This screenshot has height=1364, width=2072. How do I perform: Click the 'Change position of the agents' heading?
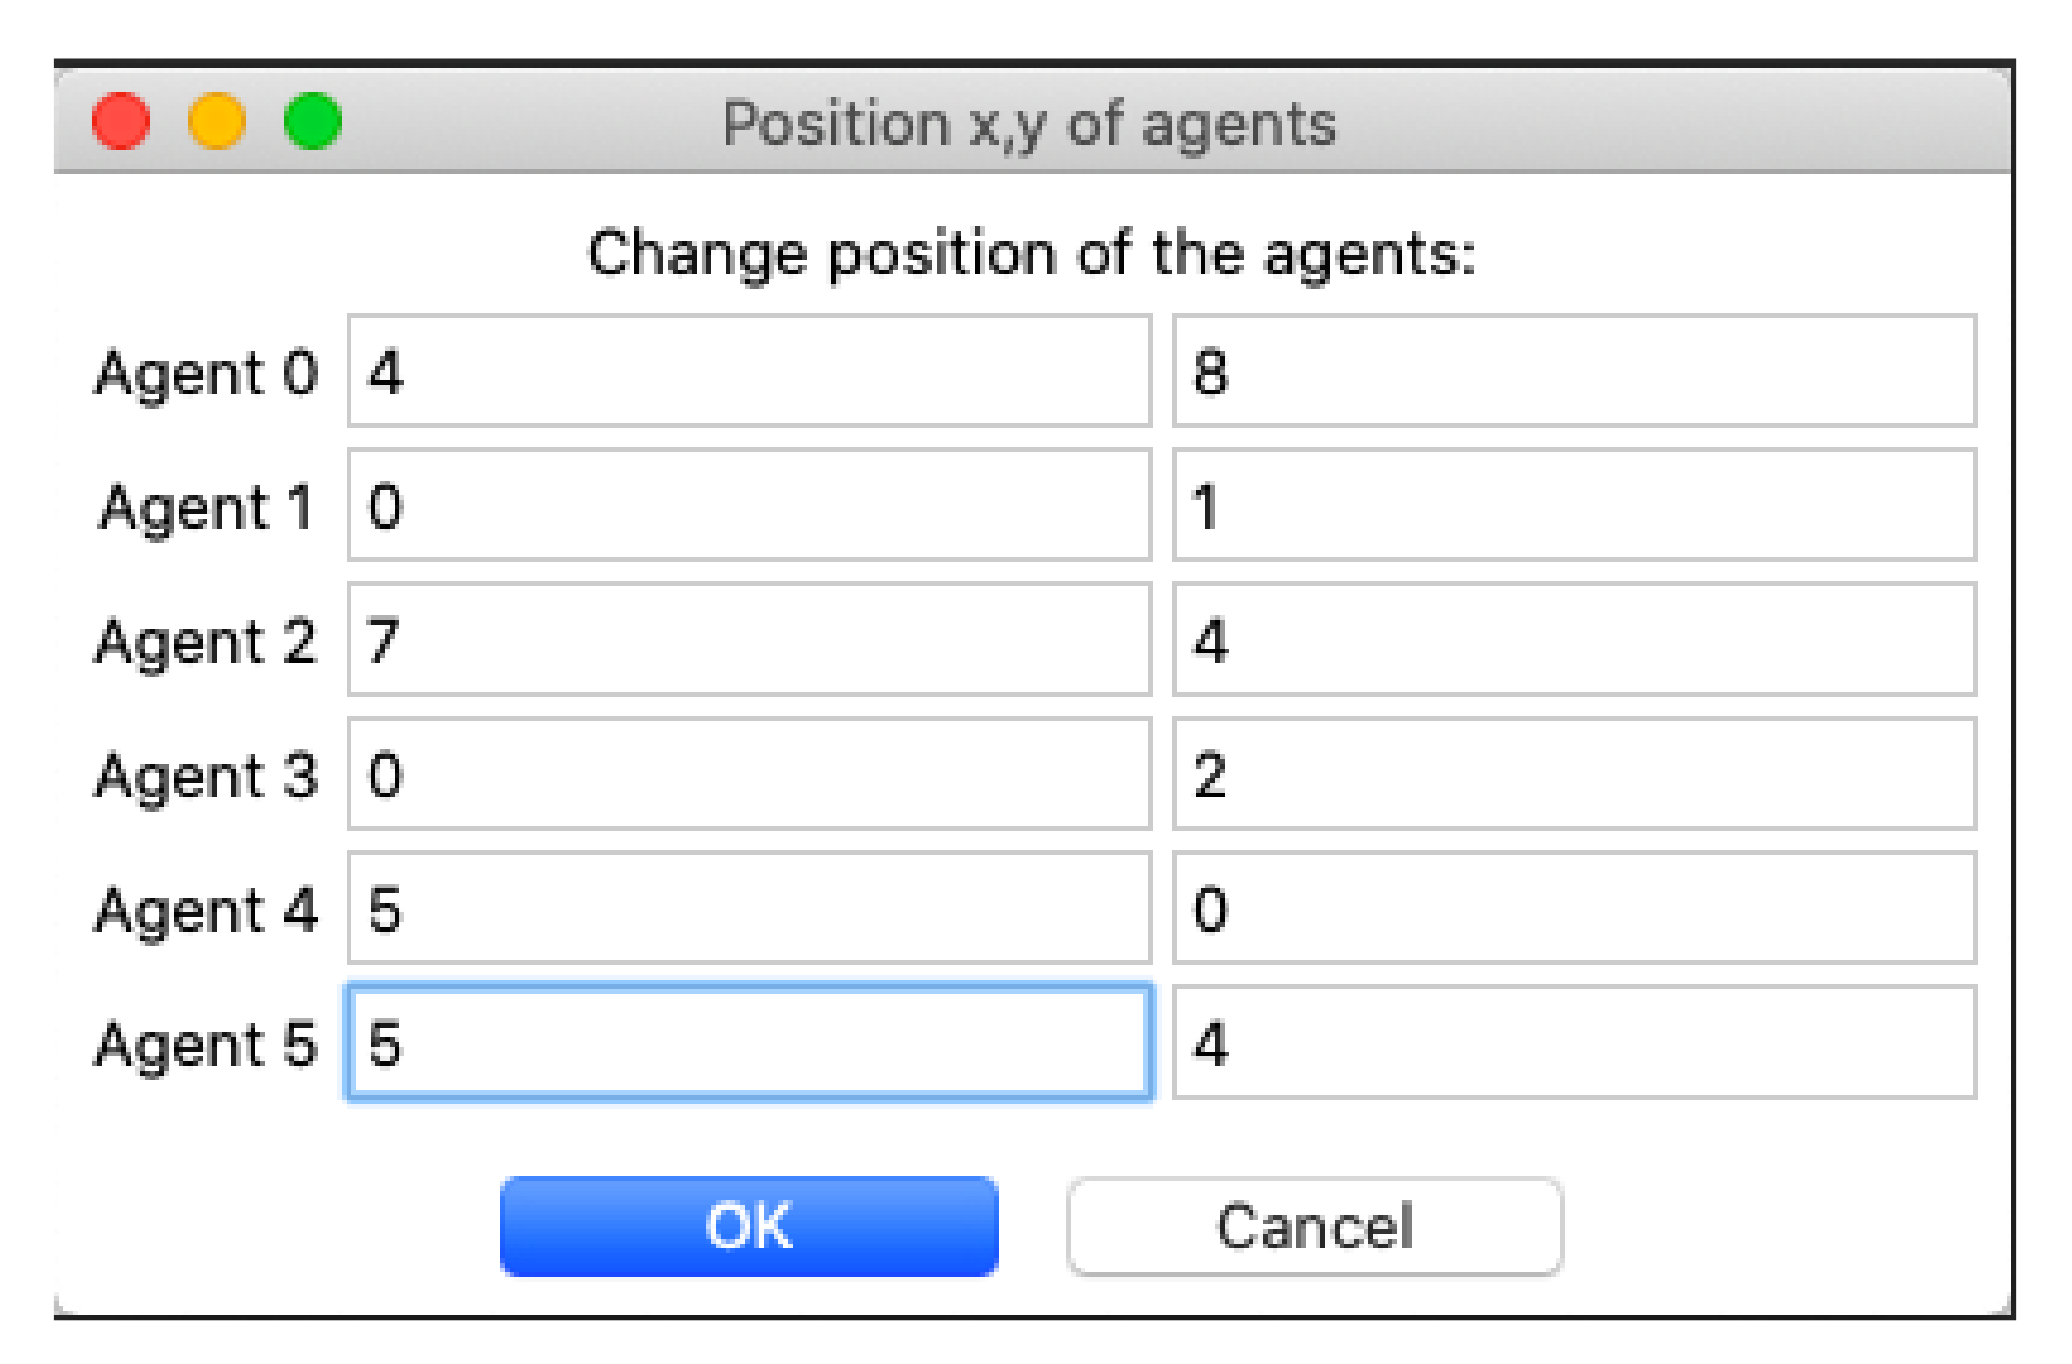click(1031, 253)
